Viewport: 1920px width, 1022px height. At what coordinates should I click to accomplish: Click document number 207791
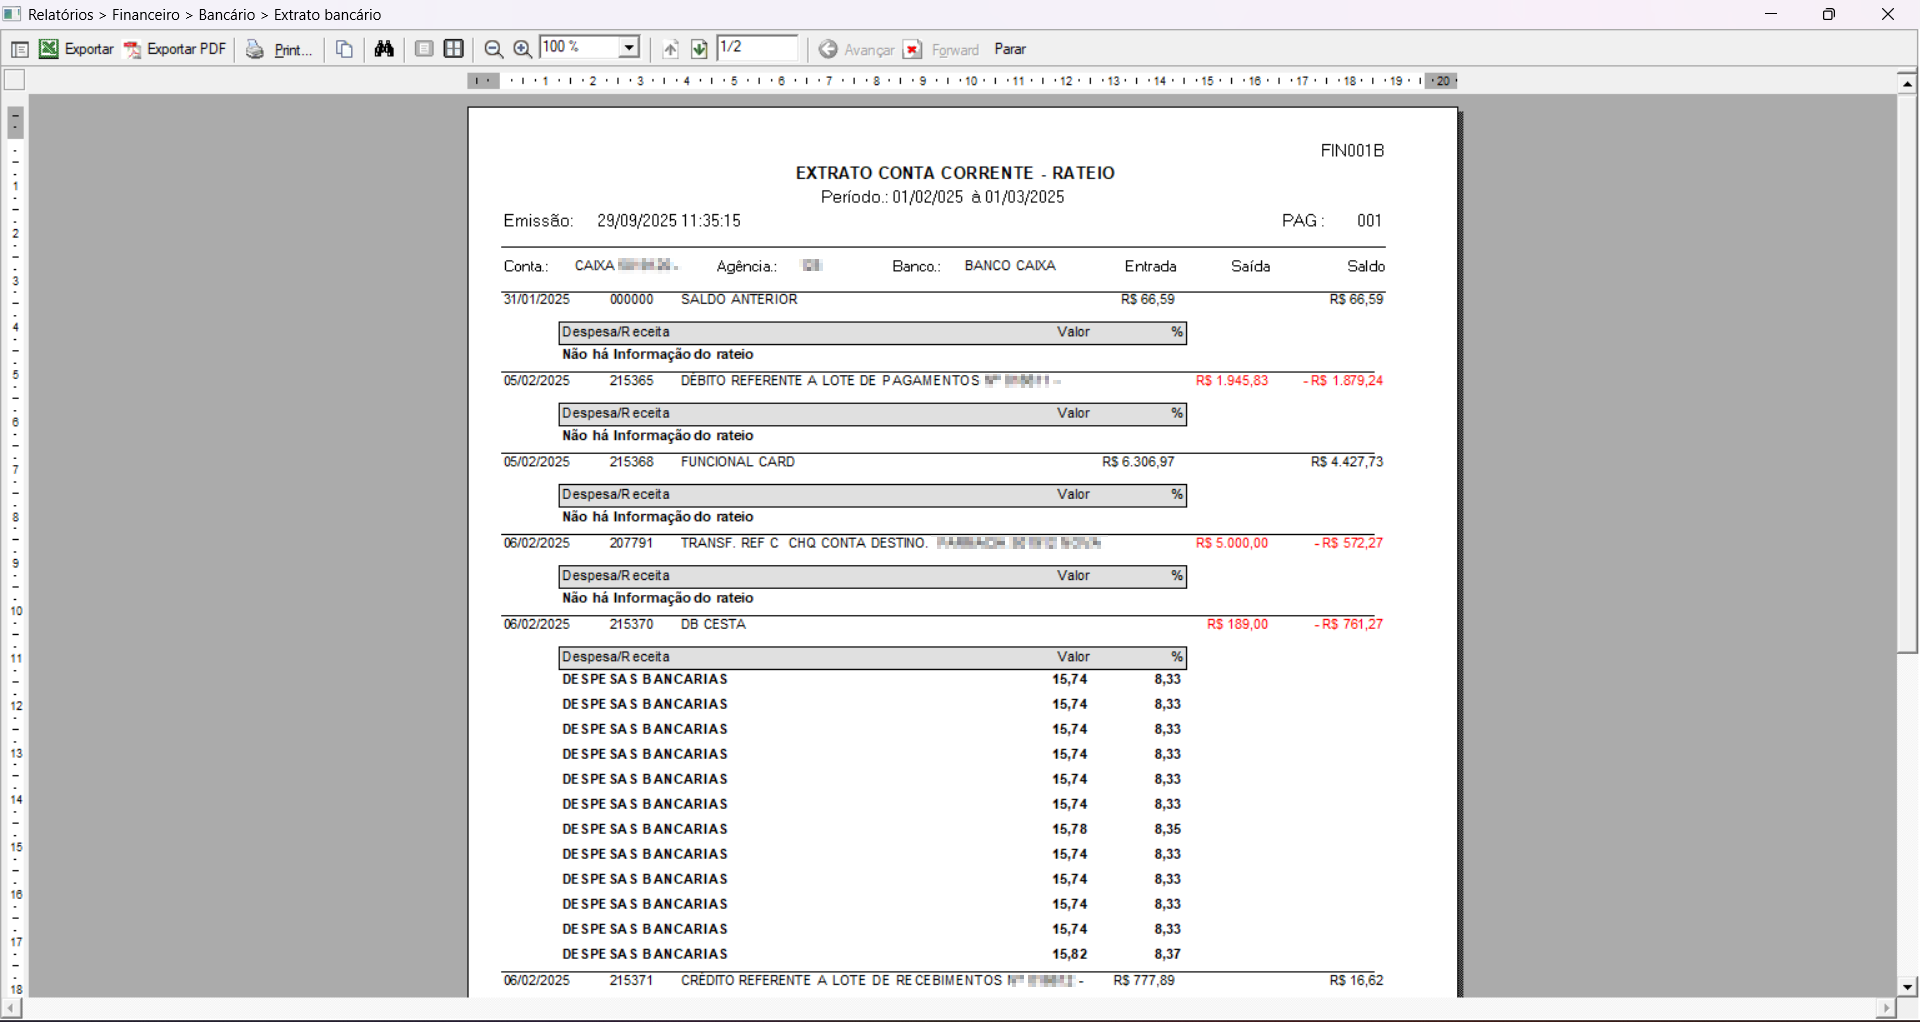tap(631, 543)
